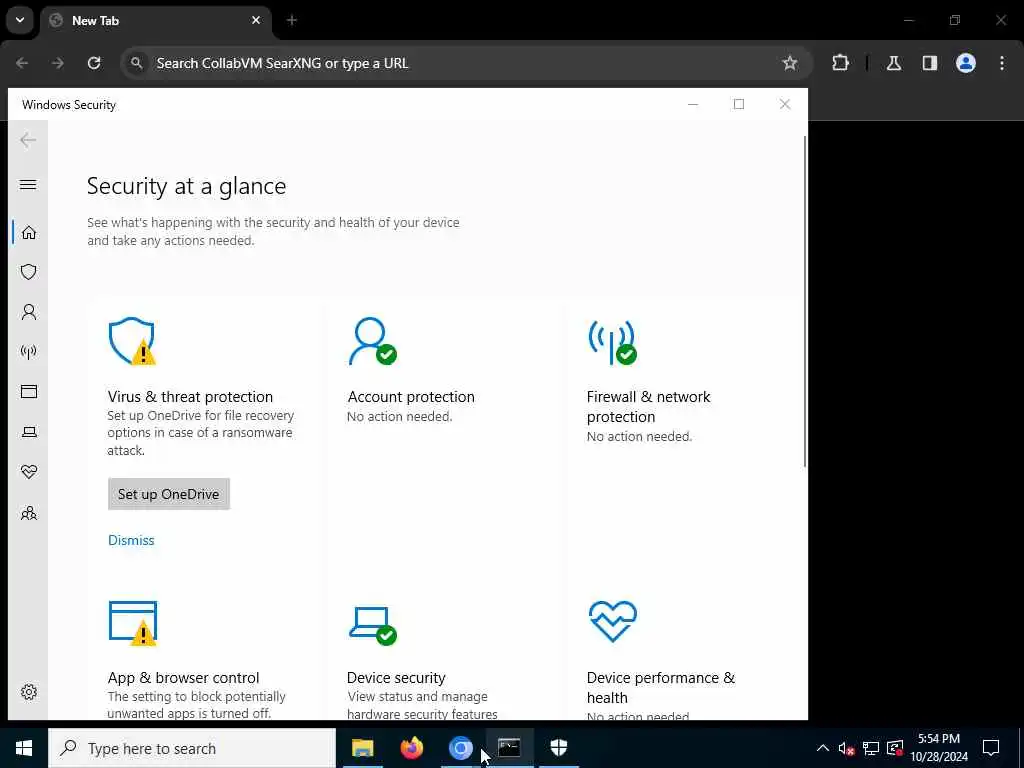Click the Firewall & network protection tile icon
Image resolution: width=1024 pixels, height=768 pixels.
[612, 341]
